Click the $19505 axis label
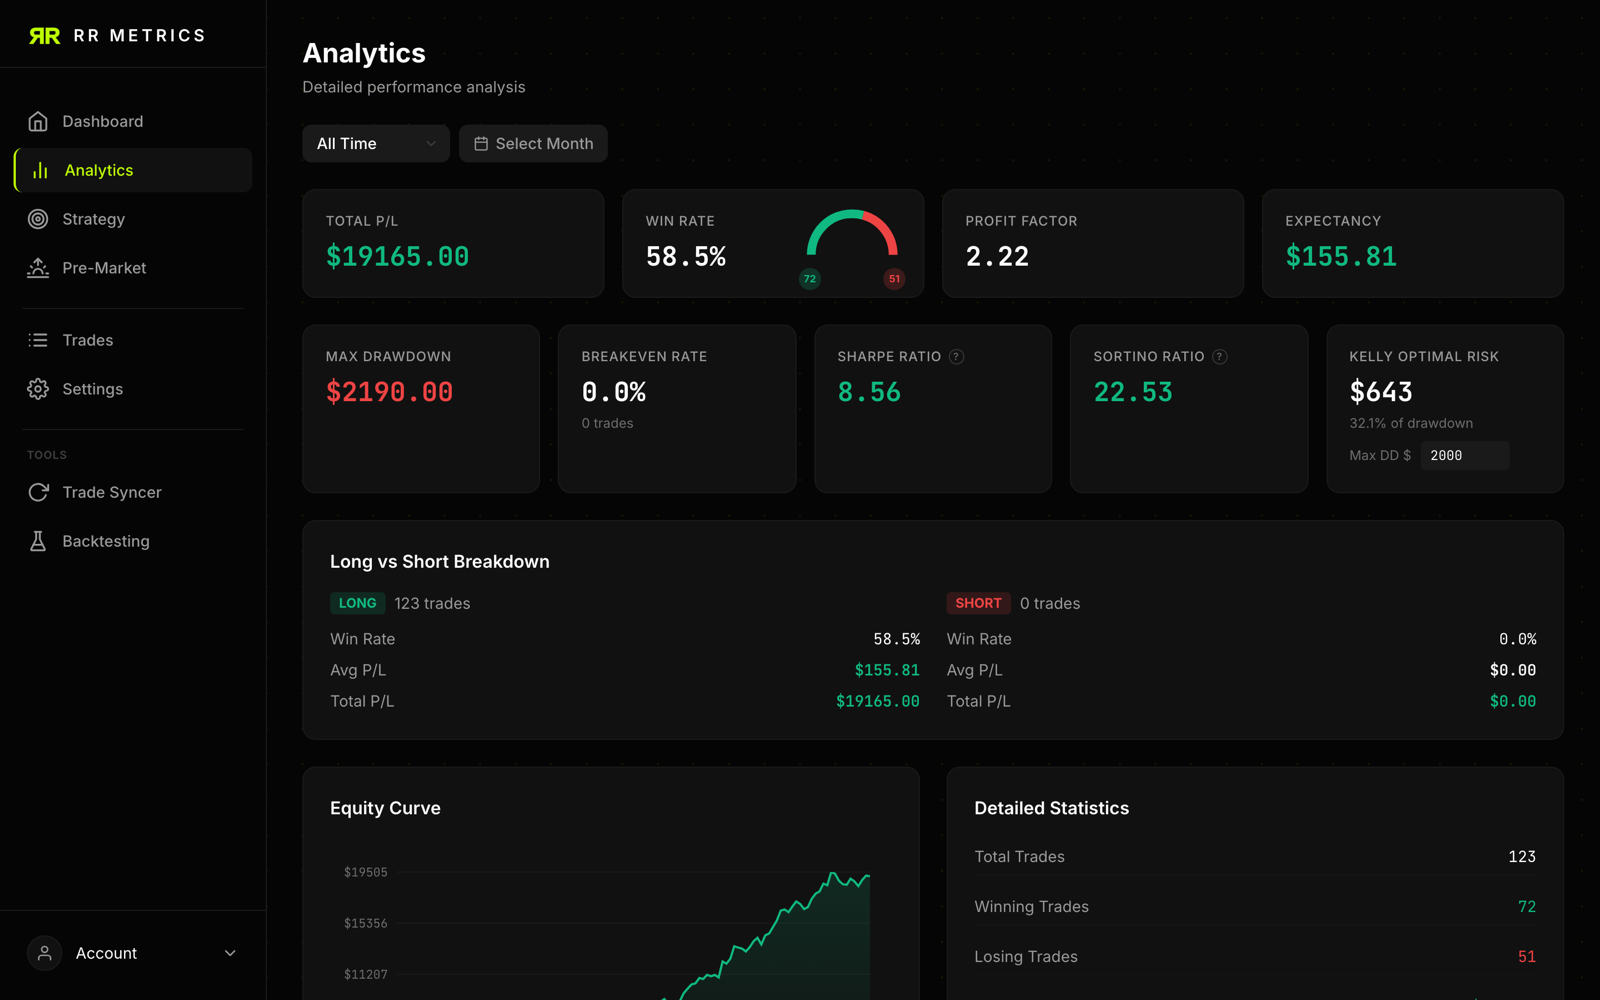 366,872
